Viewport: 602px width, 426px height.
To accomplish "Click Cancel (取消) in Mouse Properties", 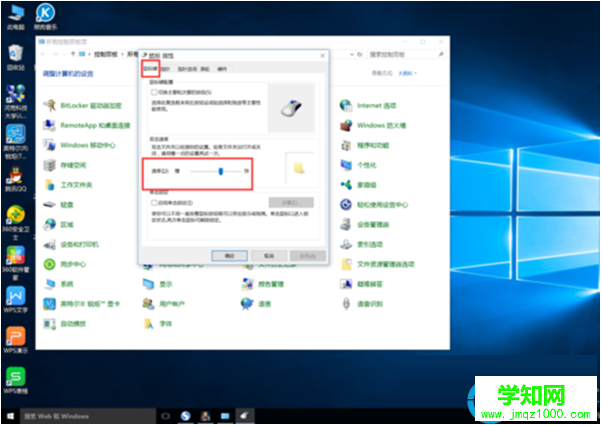I will (x=269, y=256).
